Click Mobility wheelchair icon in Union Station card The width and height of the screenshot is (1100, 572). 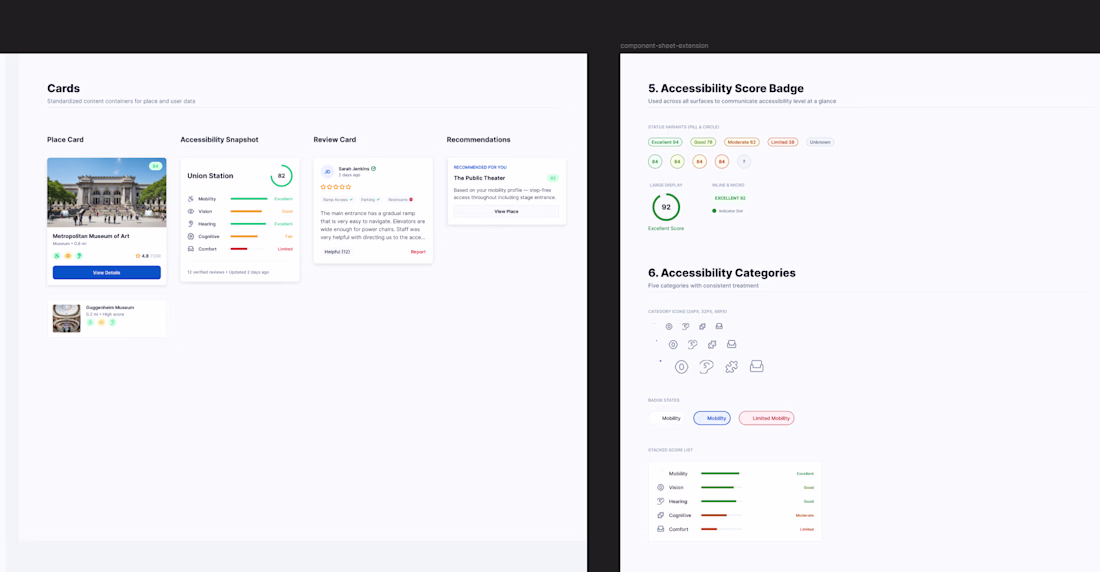click(x=191, y=199)
